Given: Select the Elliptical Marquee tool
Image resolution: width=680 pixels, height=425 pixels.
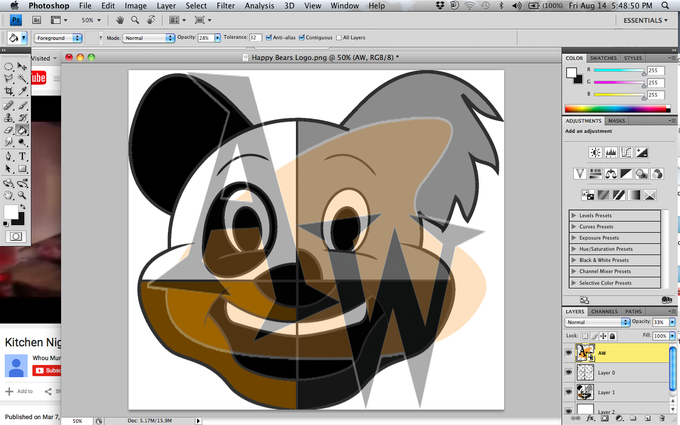Looking at the screenshot, I should click(x=9, y=66).
